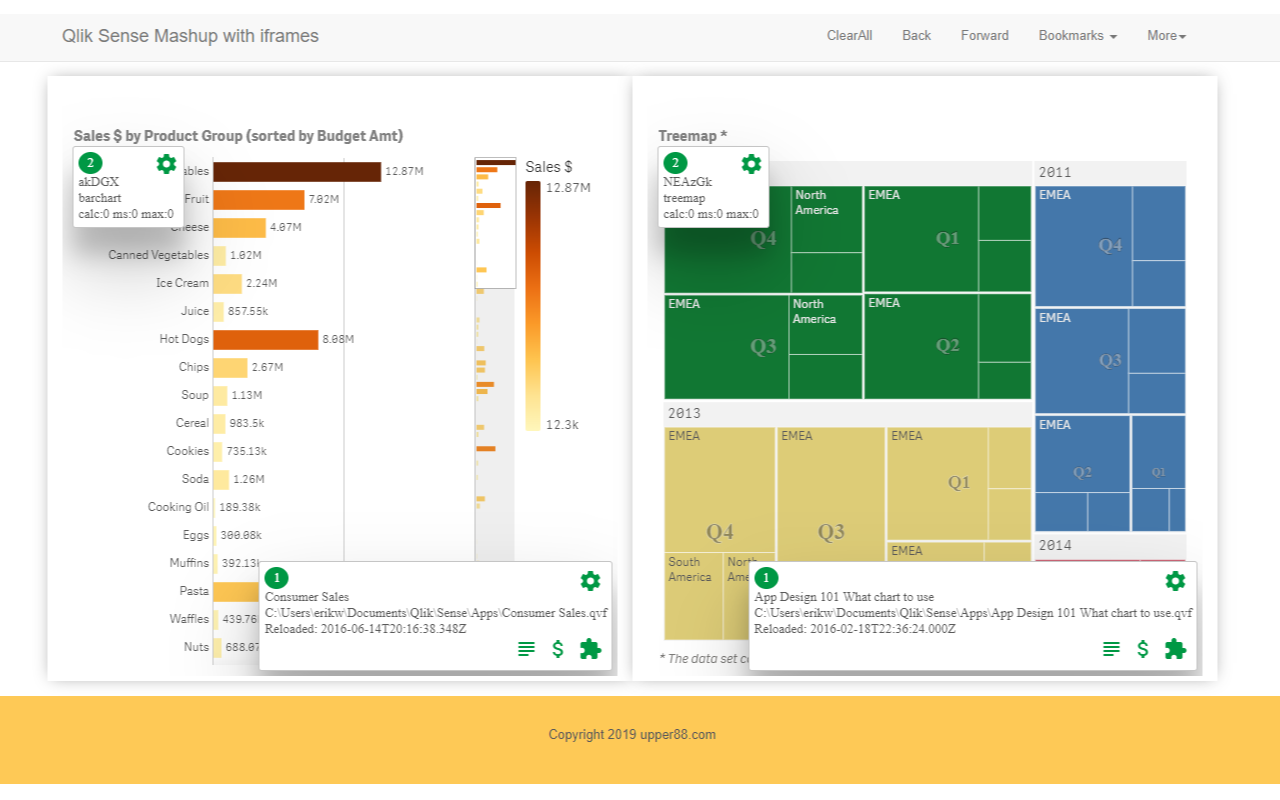Open settings gear in Consumer Sales panel
The width and height of the screenshot is (1280, 800).
click(590, 581)
